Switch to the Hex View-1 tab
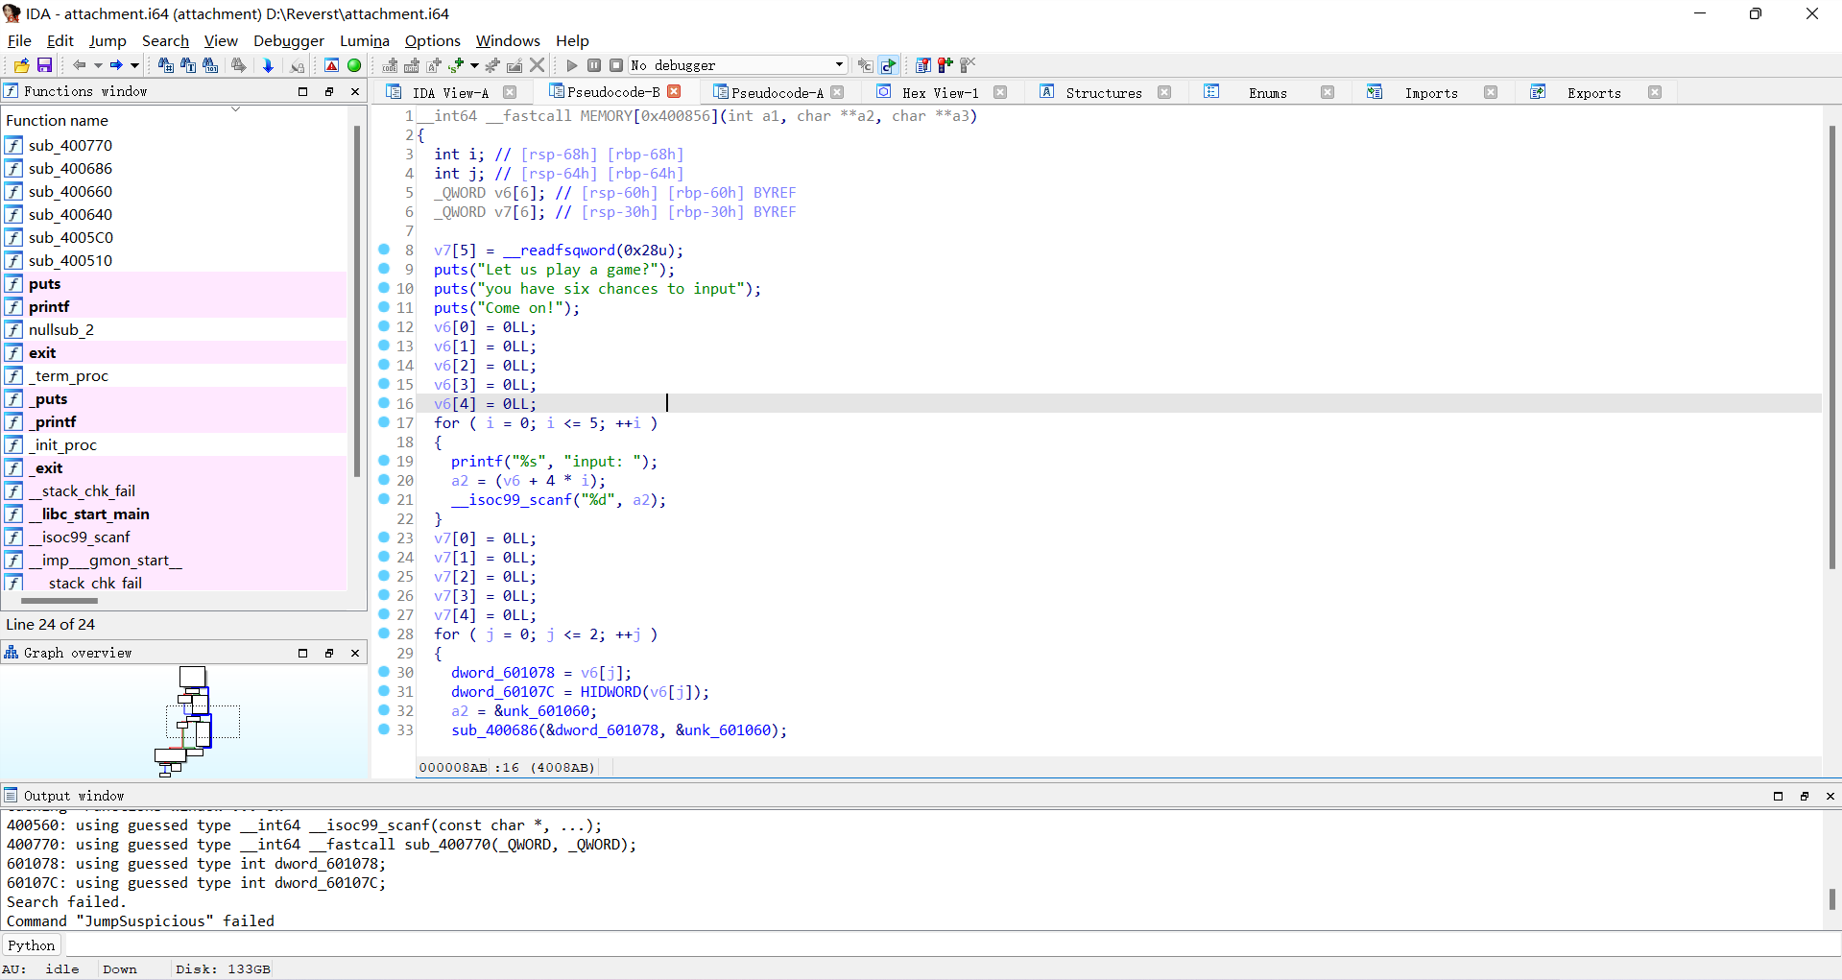1842x980 pixels. [940, 92]
